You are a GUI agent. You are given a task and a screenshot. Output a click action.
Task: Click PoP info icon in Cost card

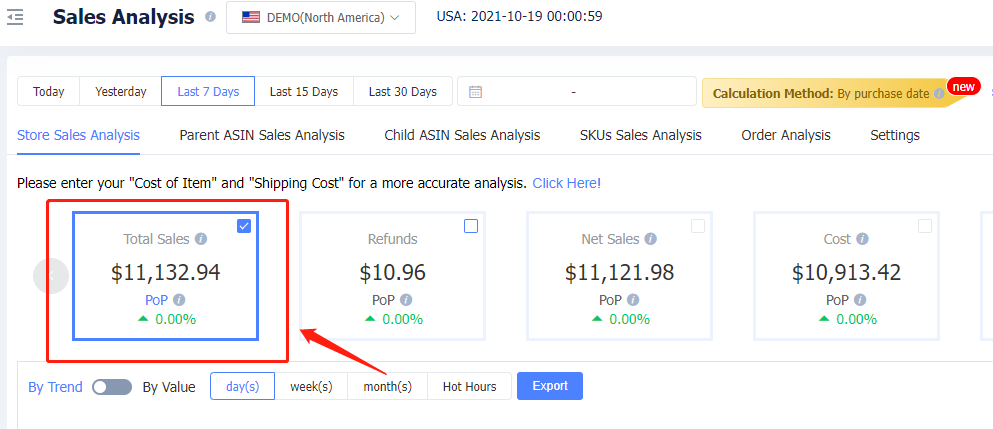[860, 300]
